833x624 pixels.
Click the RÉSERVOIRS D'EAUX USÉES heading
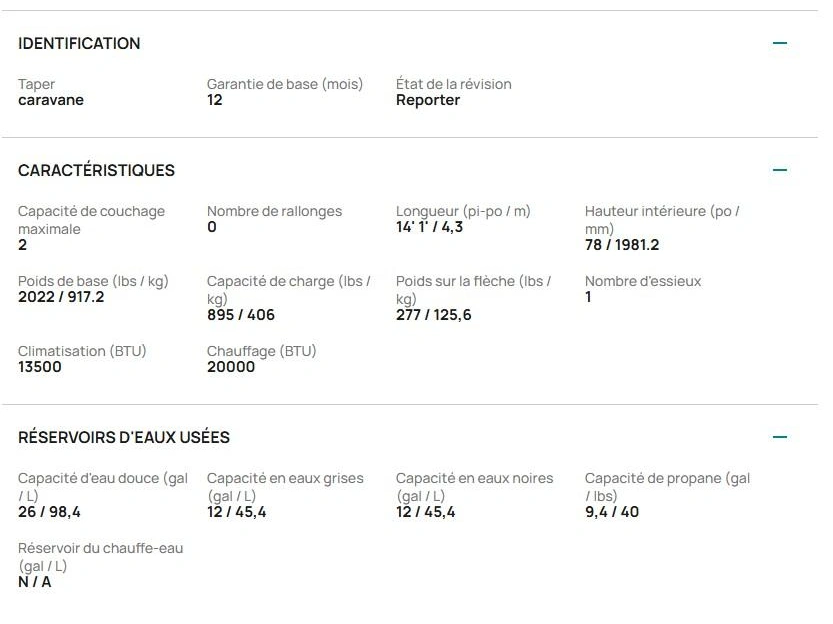(124, 437)
